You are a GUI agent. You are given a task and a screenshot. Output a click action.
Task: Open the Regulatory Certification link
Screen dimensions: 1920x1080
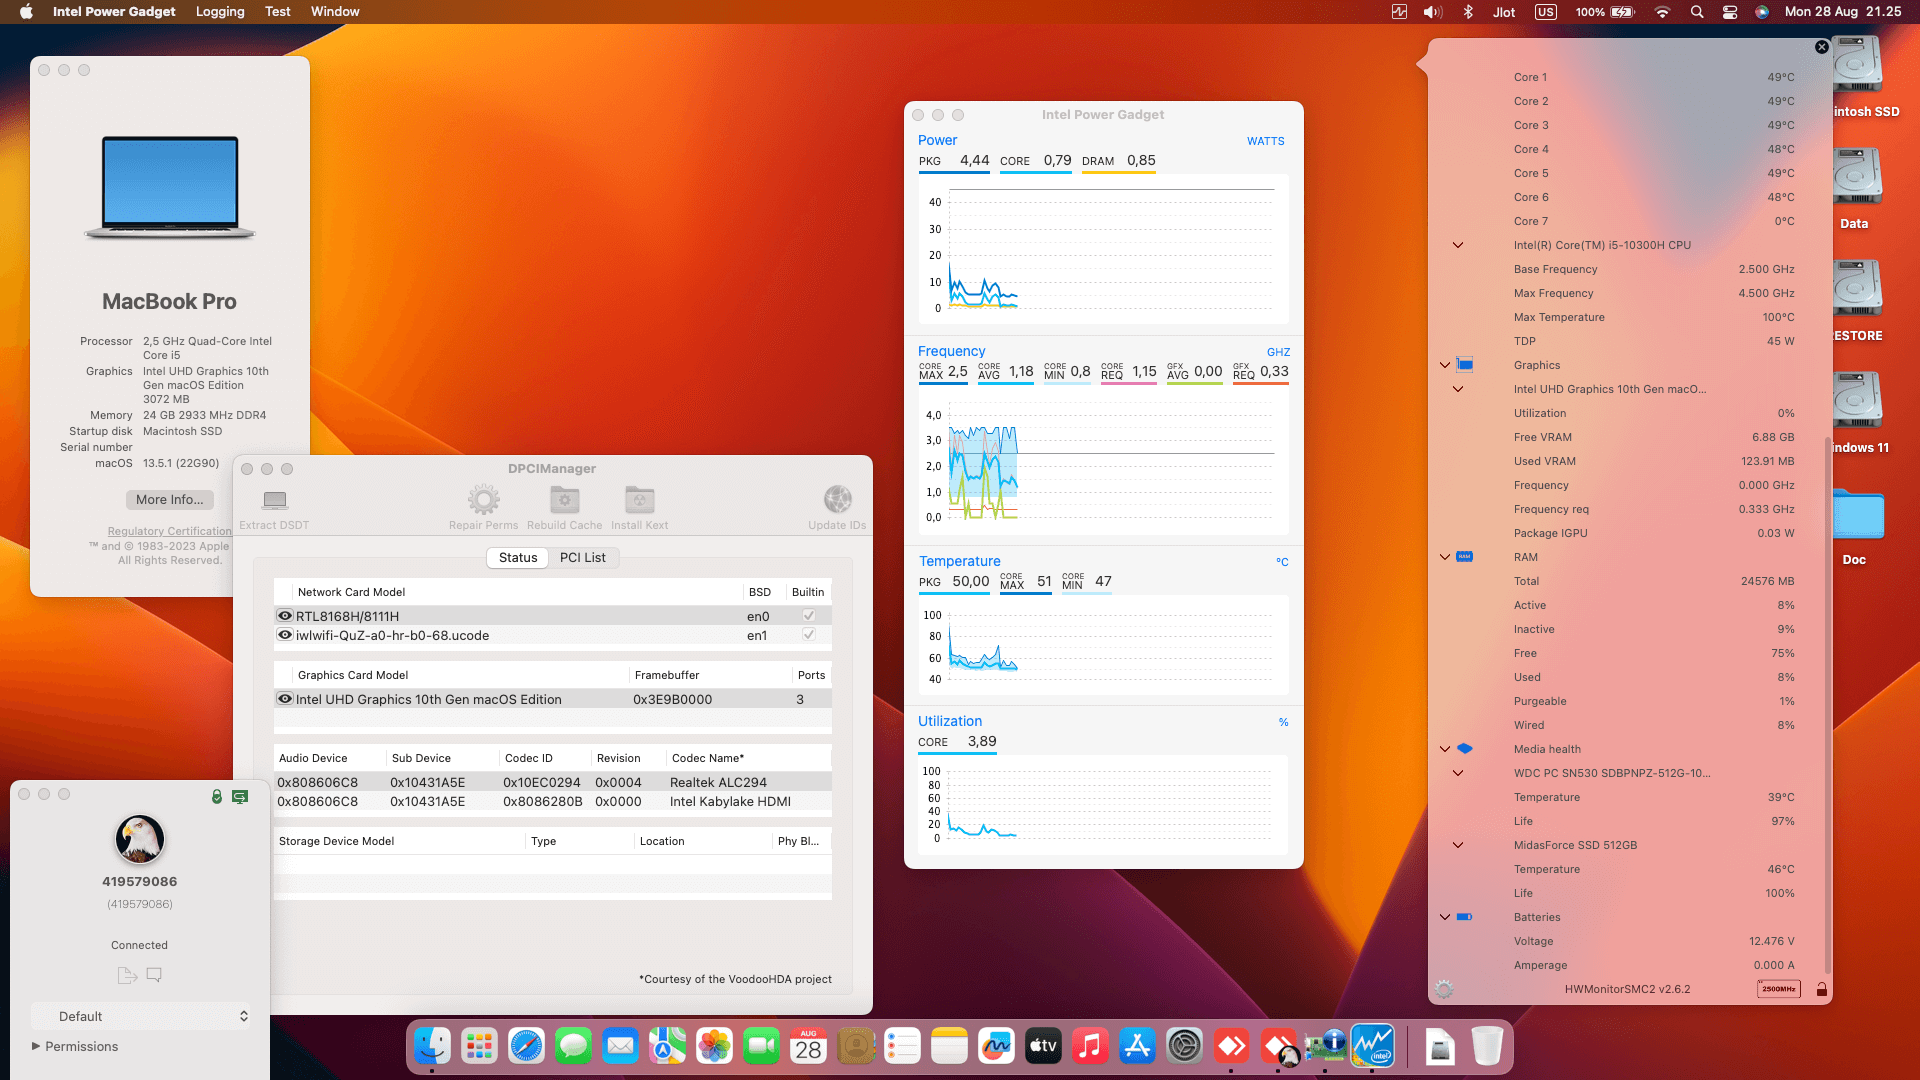(169, 531)
